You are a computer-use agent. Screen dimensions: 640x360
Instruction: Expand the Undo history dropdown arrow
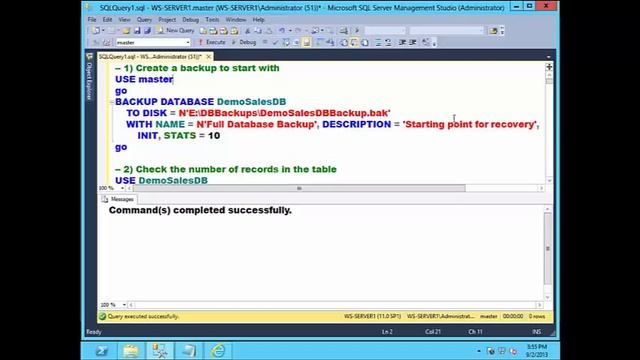(290, 31)
